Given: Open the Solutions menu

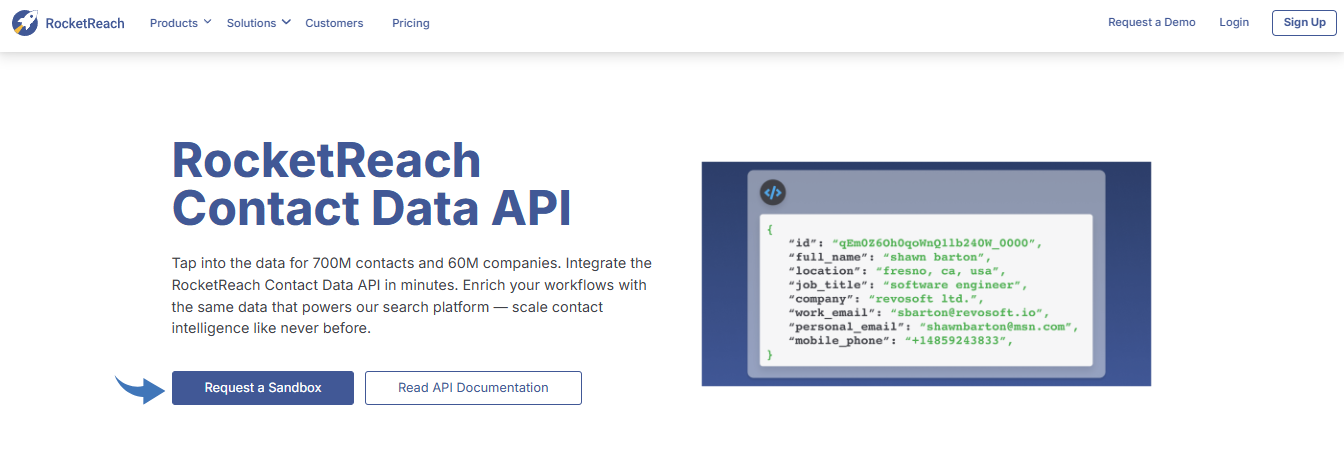Looking at the screenshot, I should click(251, 22).
